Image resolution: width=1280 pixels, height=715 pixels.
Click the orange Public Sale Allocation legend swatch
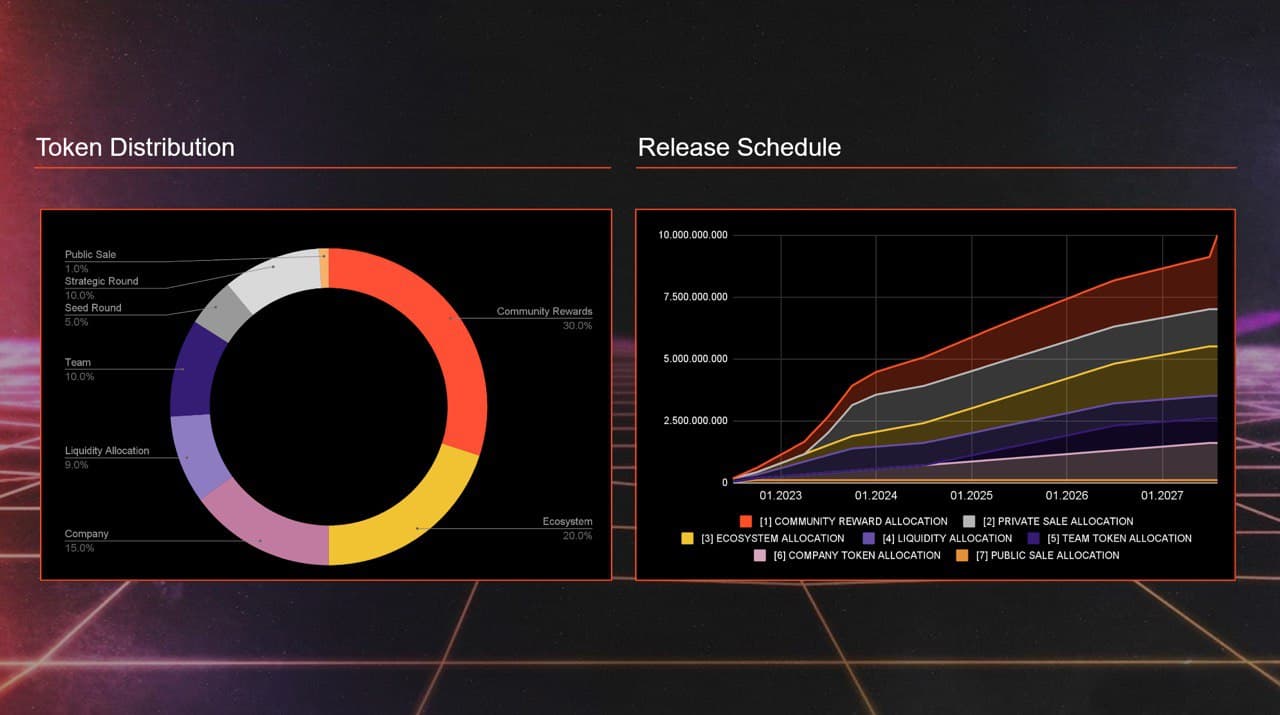962,555
